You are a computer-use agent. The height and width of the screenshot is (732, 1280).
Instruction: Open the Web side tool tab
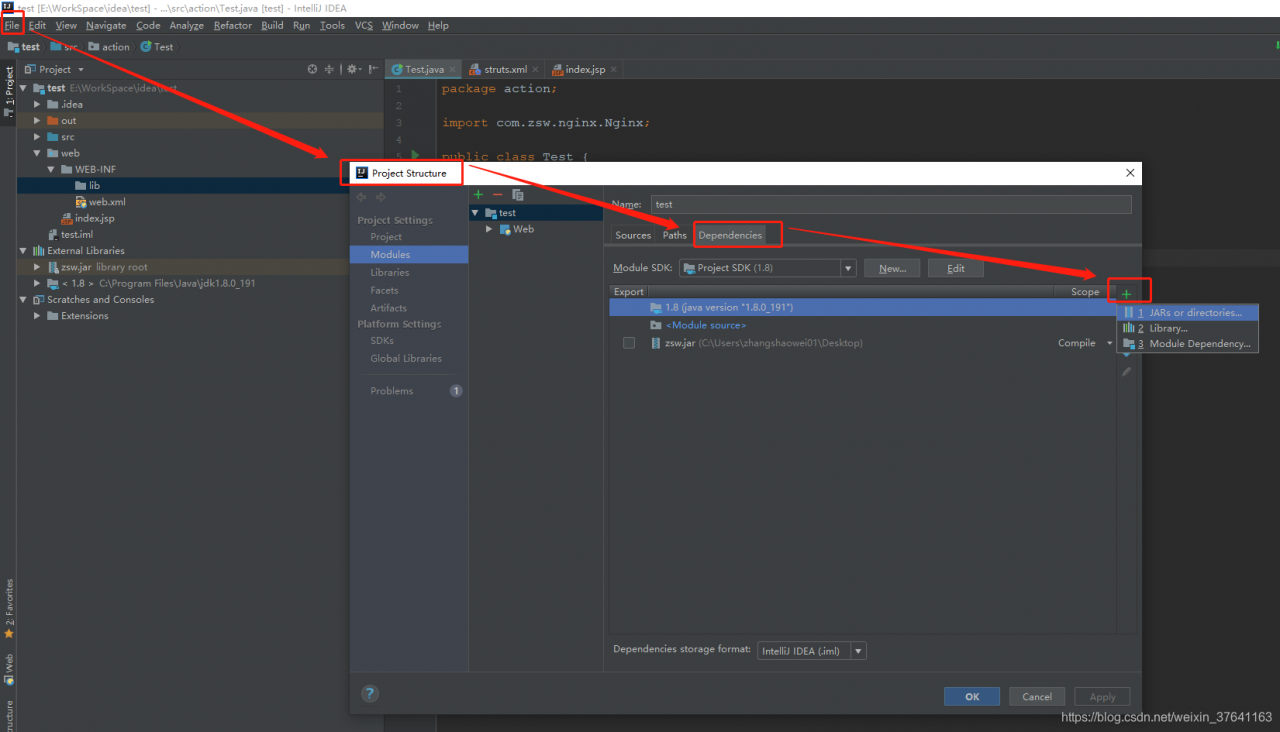tap(9, 669)
